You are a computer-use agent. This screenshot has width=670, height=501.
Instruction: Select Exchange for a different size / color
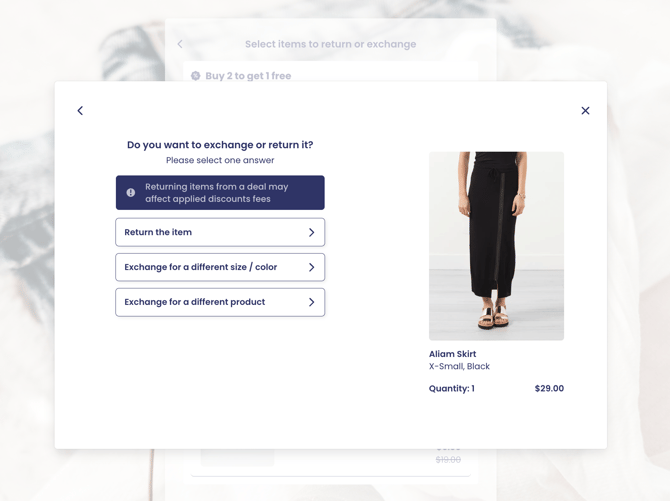coord(220,267)
